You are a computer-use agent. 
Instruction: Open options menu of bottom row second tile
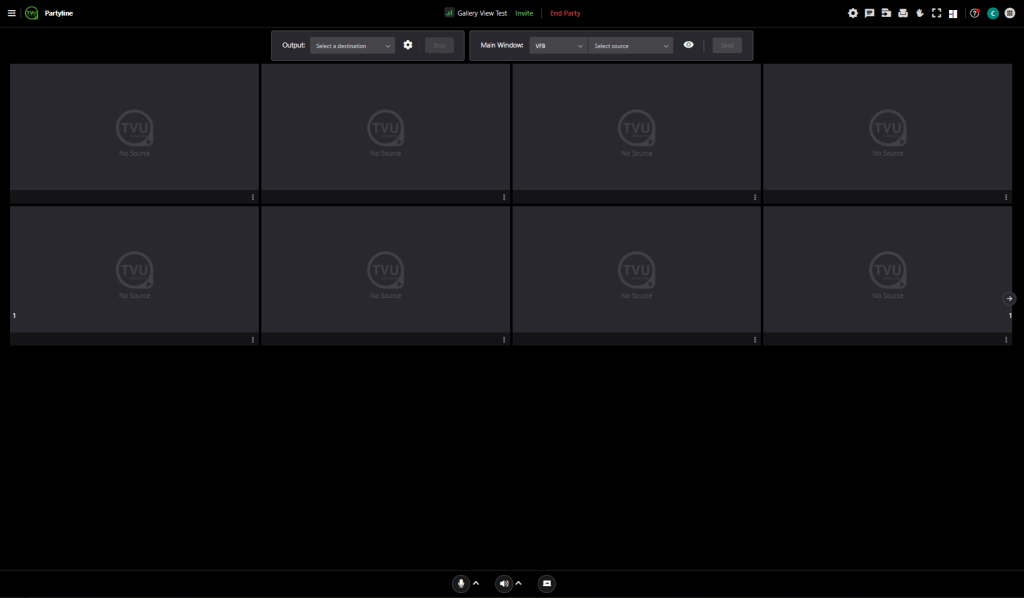504,339
